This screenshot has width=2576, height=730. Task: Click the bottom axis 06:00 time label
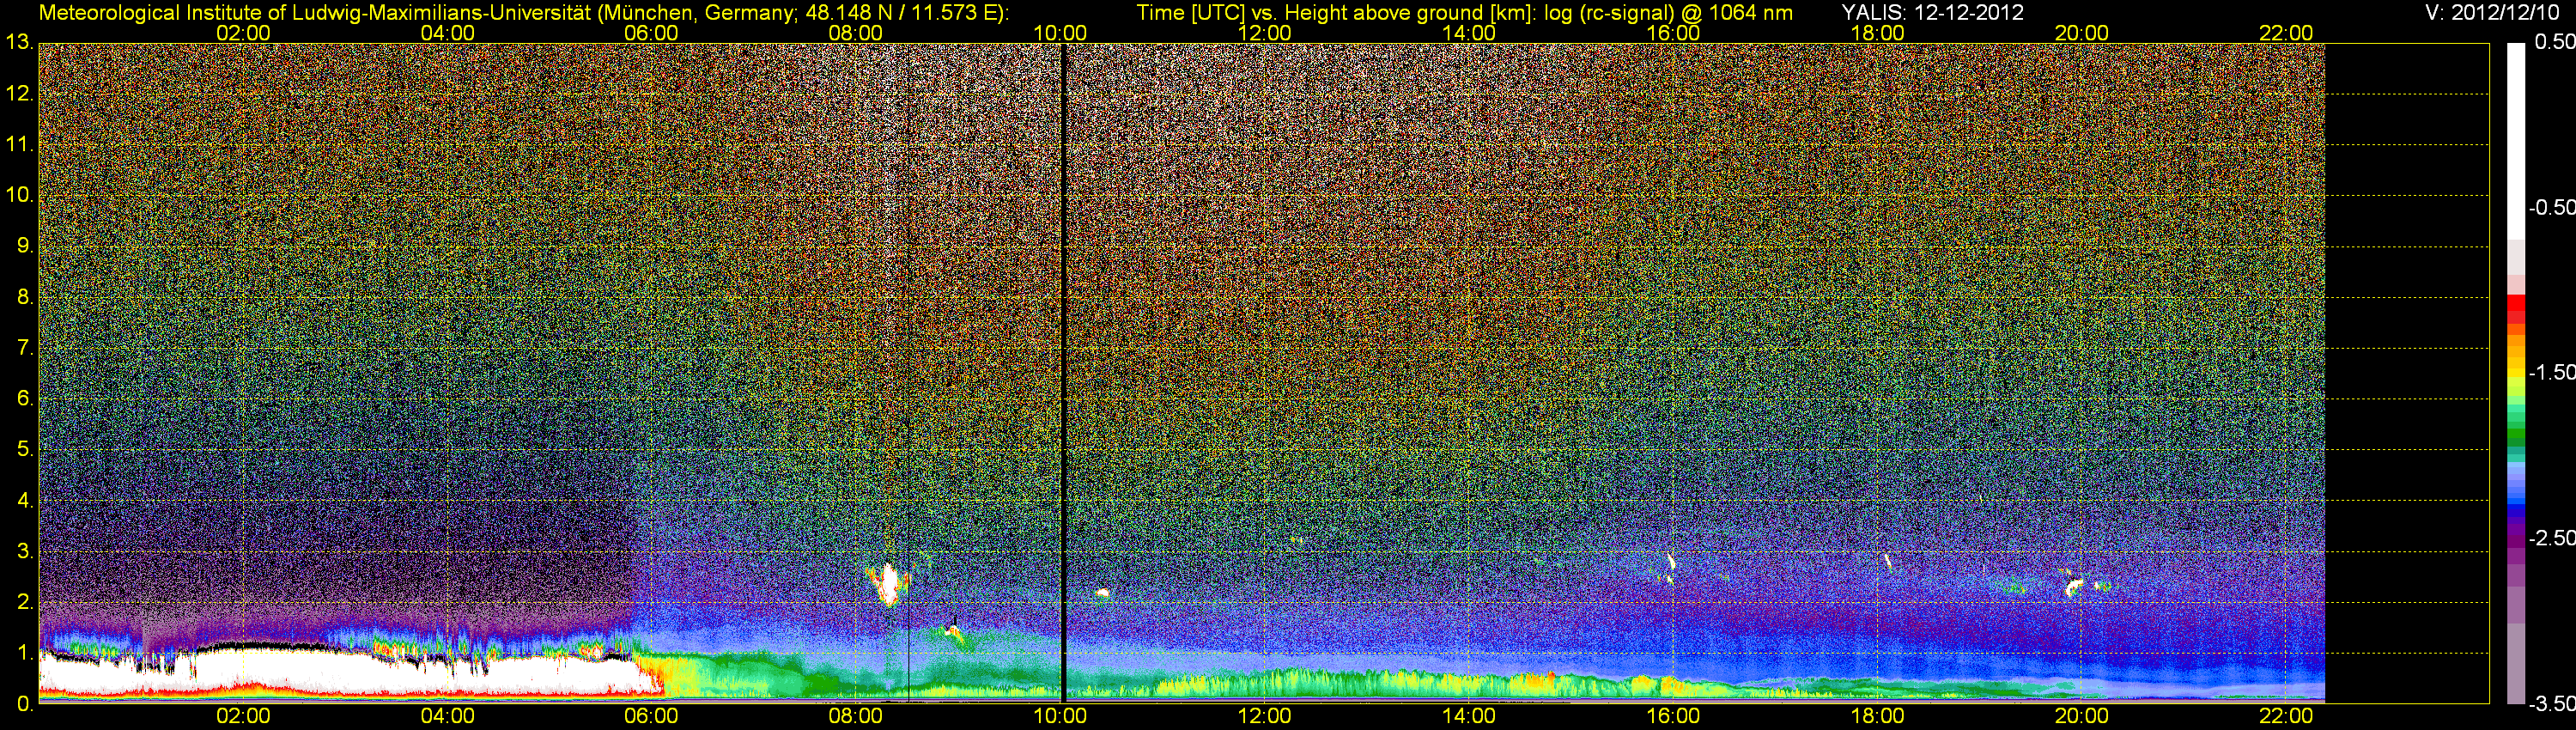point(651,716)
